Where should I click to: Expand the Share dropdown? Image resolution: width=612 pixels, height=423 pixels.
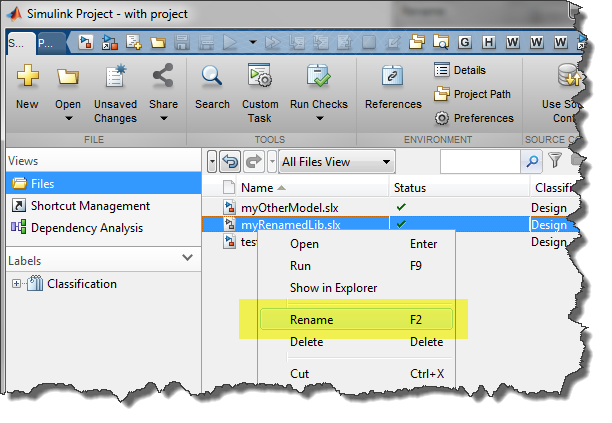tap(162, 118)
